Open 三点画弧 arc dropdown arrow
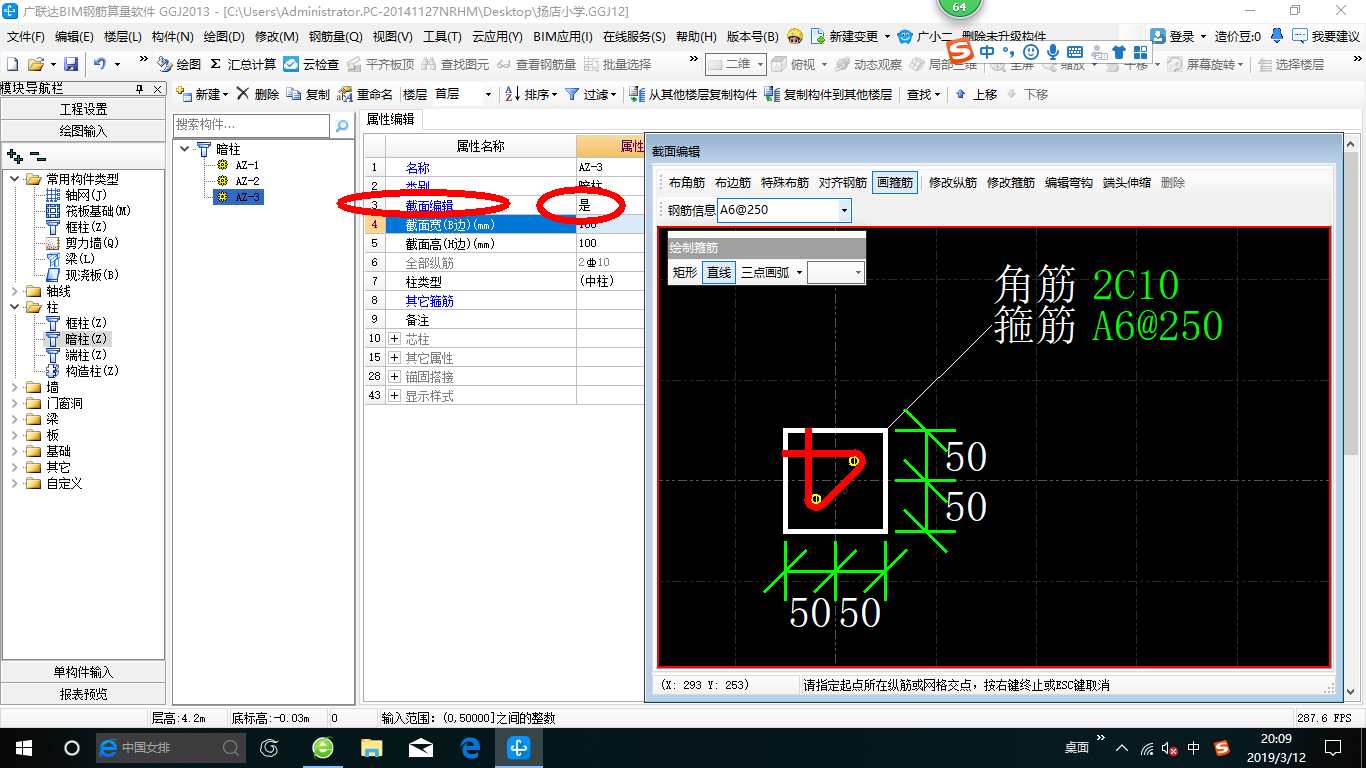Image resolution: width=1366 pixels, height=768 pixels. 799,272
